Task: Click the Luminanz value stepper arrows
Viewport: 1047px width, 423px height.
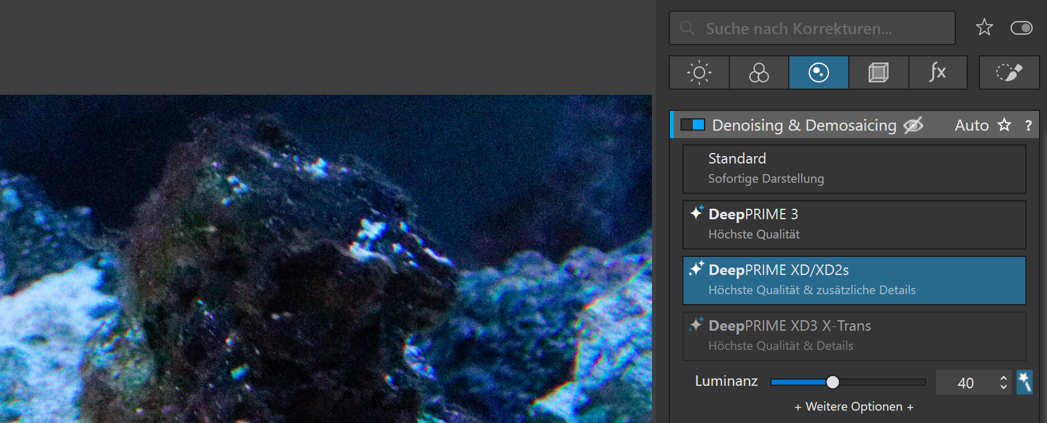Action: click(x=1003, y=382)
